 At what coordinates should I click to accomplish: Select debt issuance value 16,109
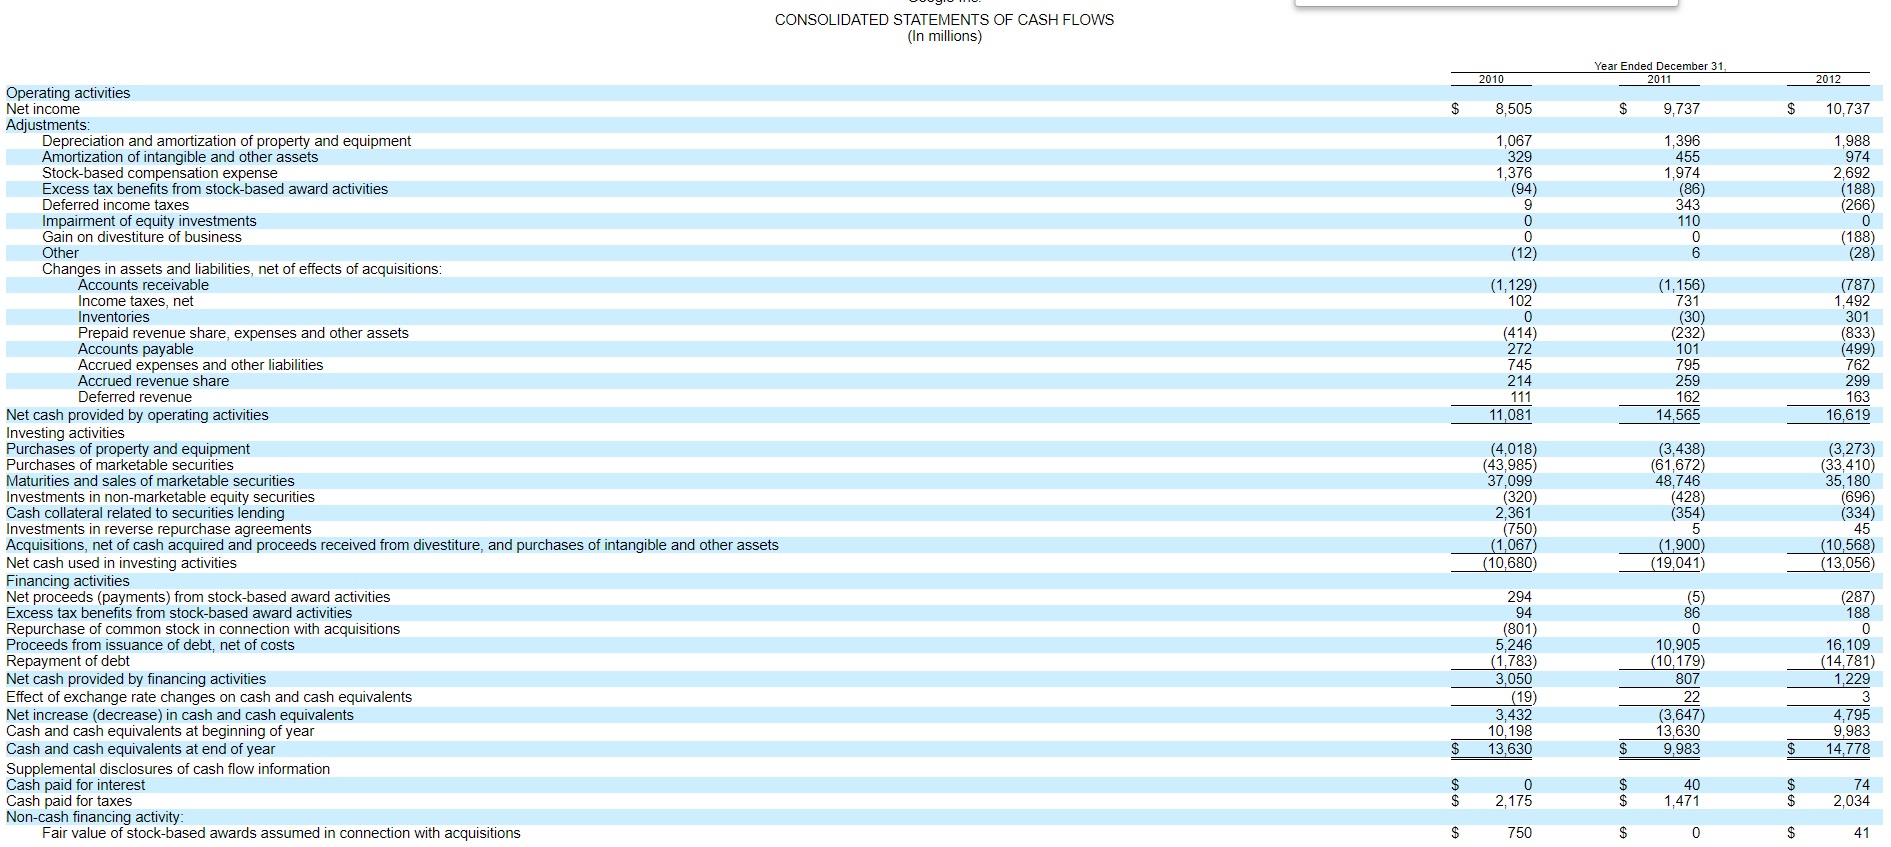(1848, 645)
